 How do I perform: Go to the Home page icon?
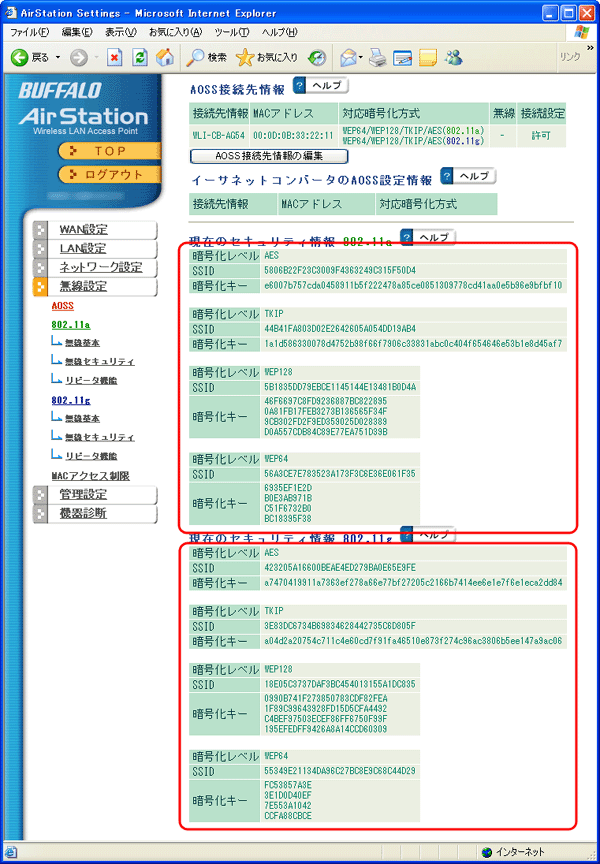coord(165,57)
